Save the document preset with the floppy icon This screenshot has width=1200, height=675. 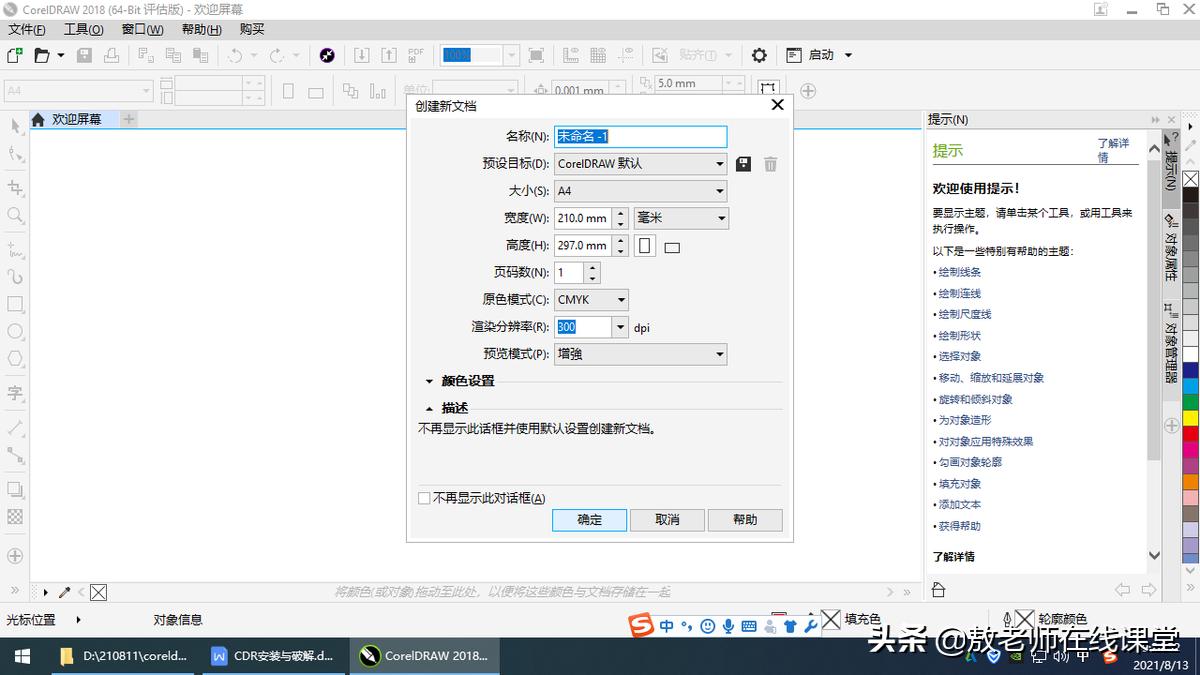(x=743, y=163)
